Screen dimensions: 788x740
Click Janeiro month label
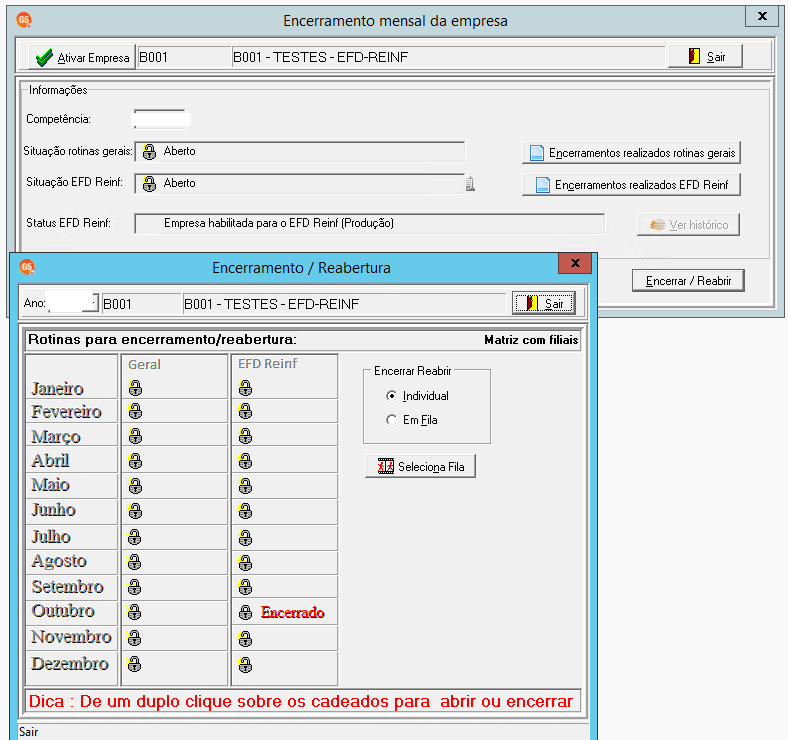tap(57, 388)
